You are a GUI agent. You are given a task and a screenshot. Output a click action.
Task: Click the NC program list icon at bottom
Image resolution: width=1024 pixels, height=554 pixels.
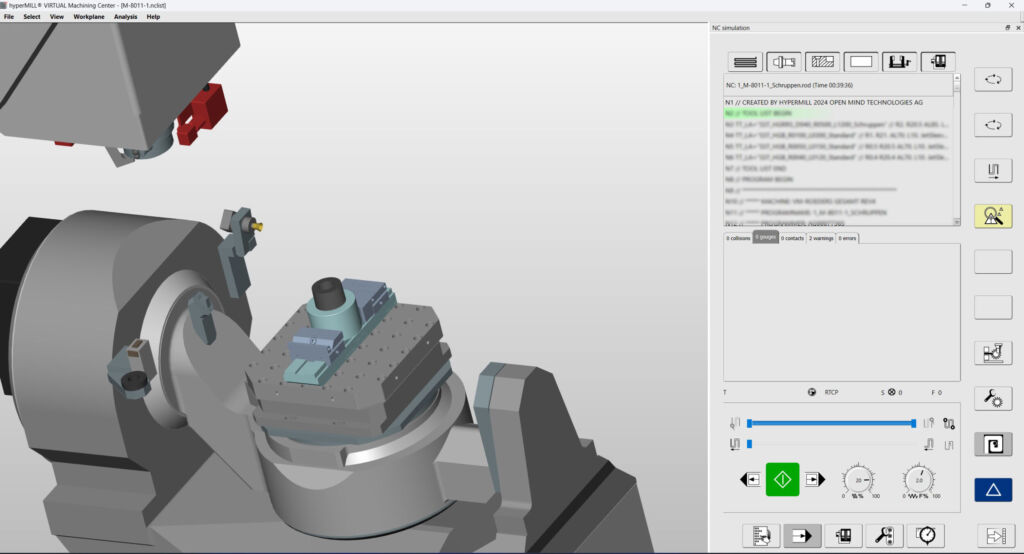tap(759, 536)
